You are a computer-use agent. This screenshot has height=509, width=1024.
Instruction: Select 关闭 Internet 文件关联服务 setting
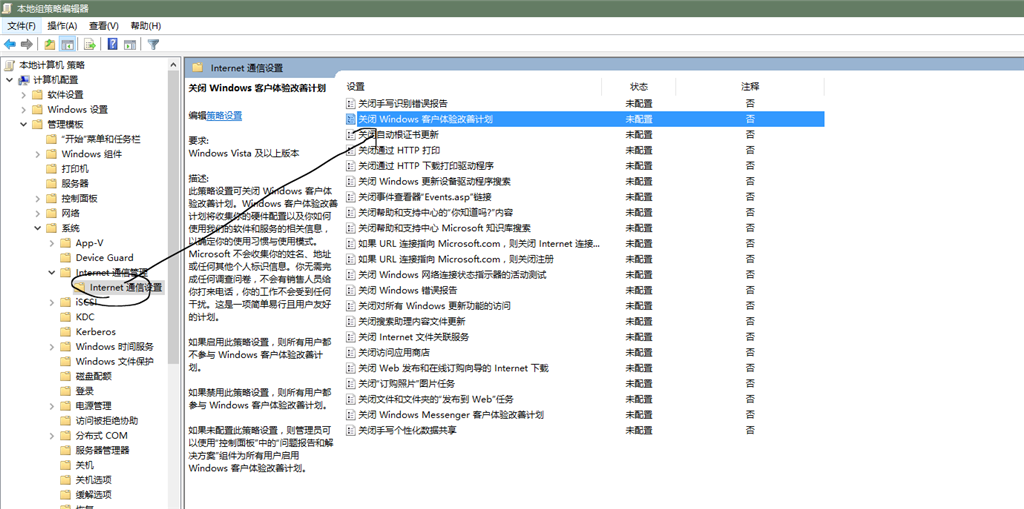click(x=413, y=337)
